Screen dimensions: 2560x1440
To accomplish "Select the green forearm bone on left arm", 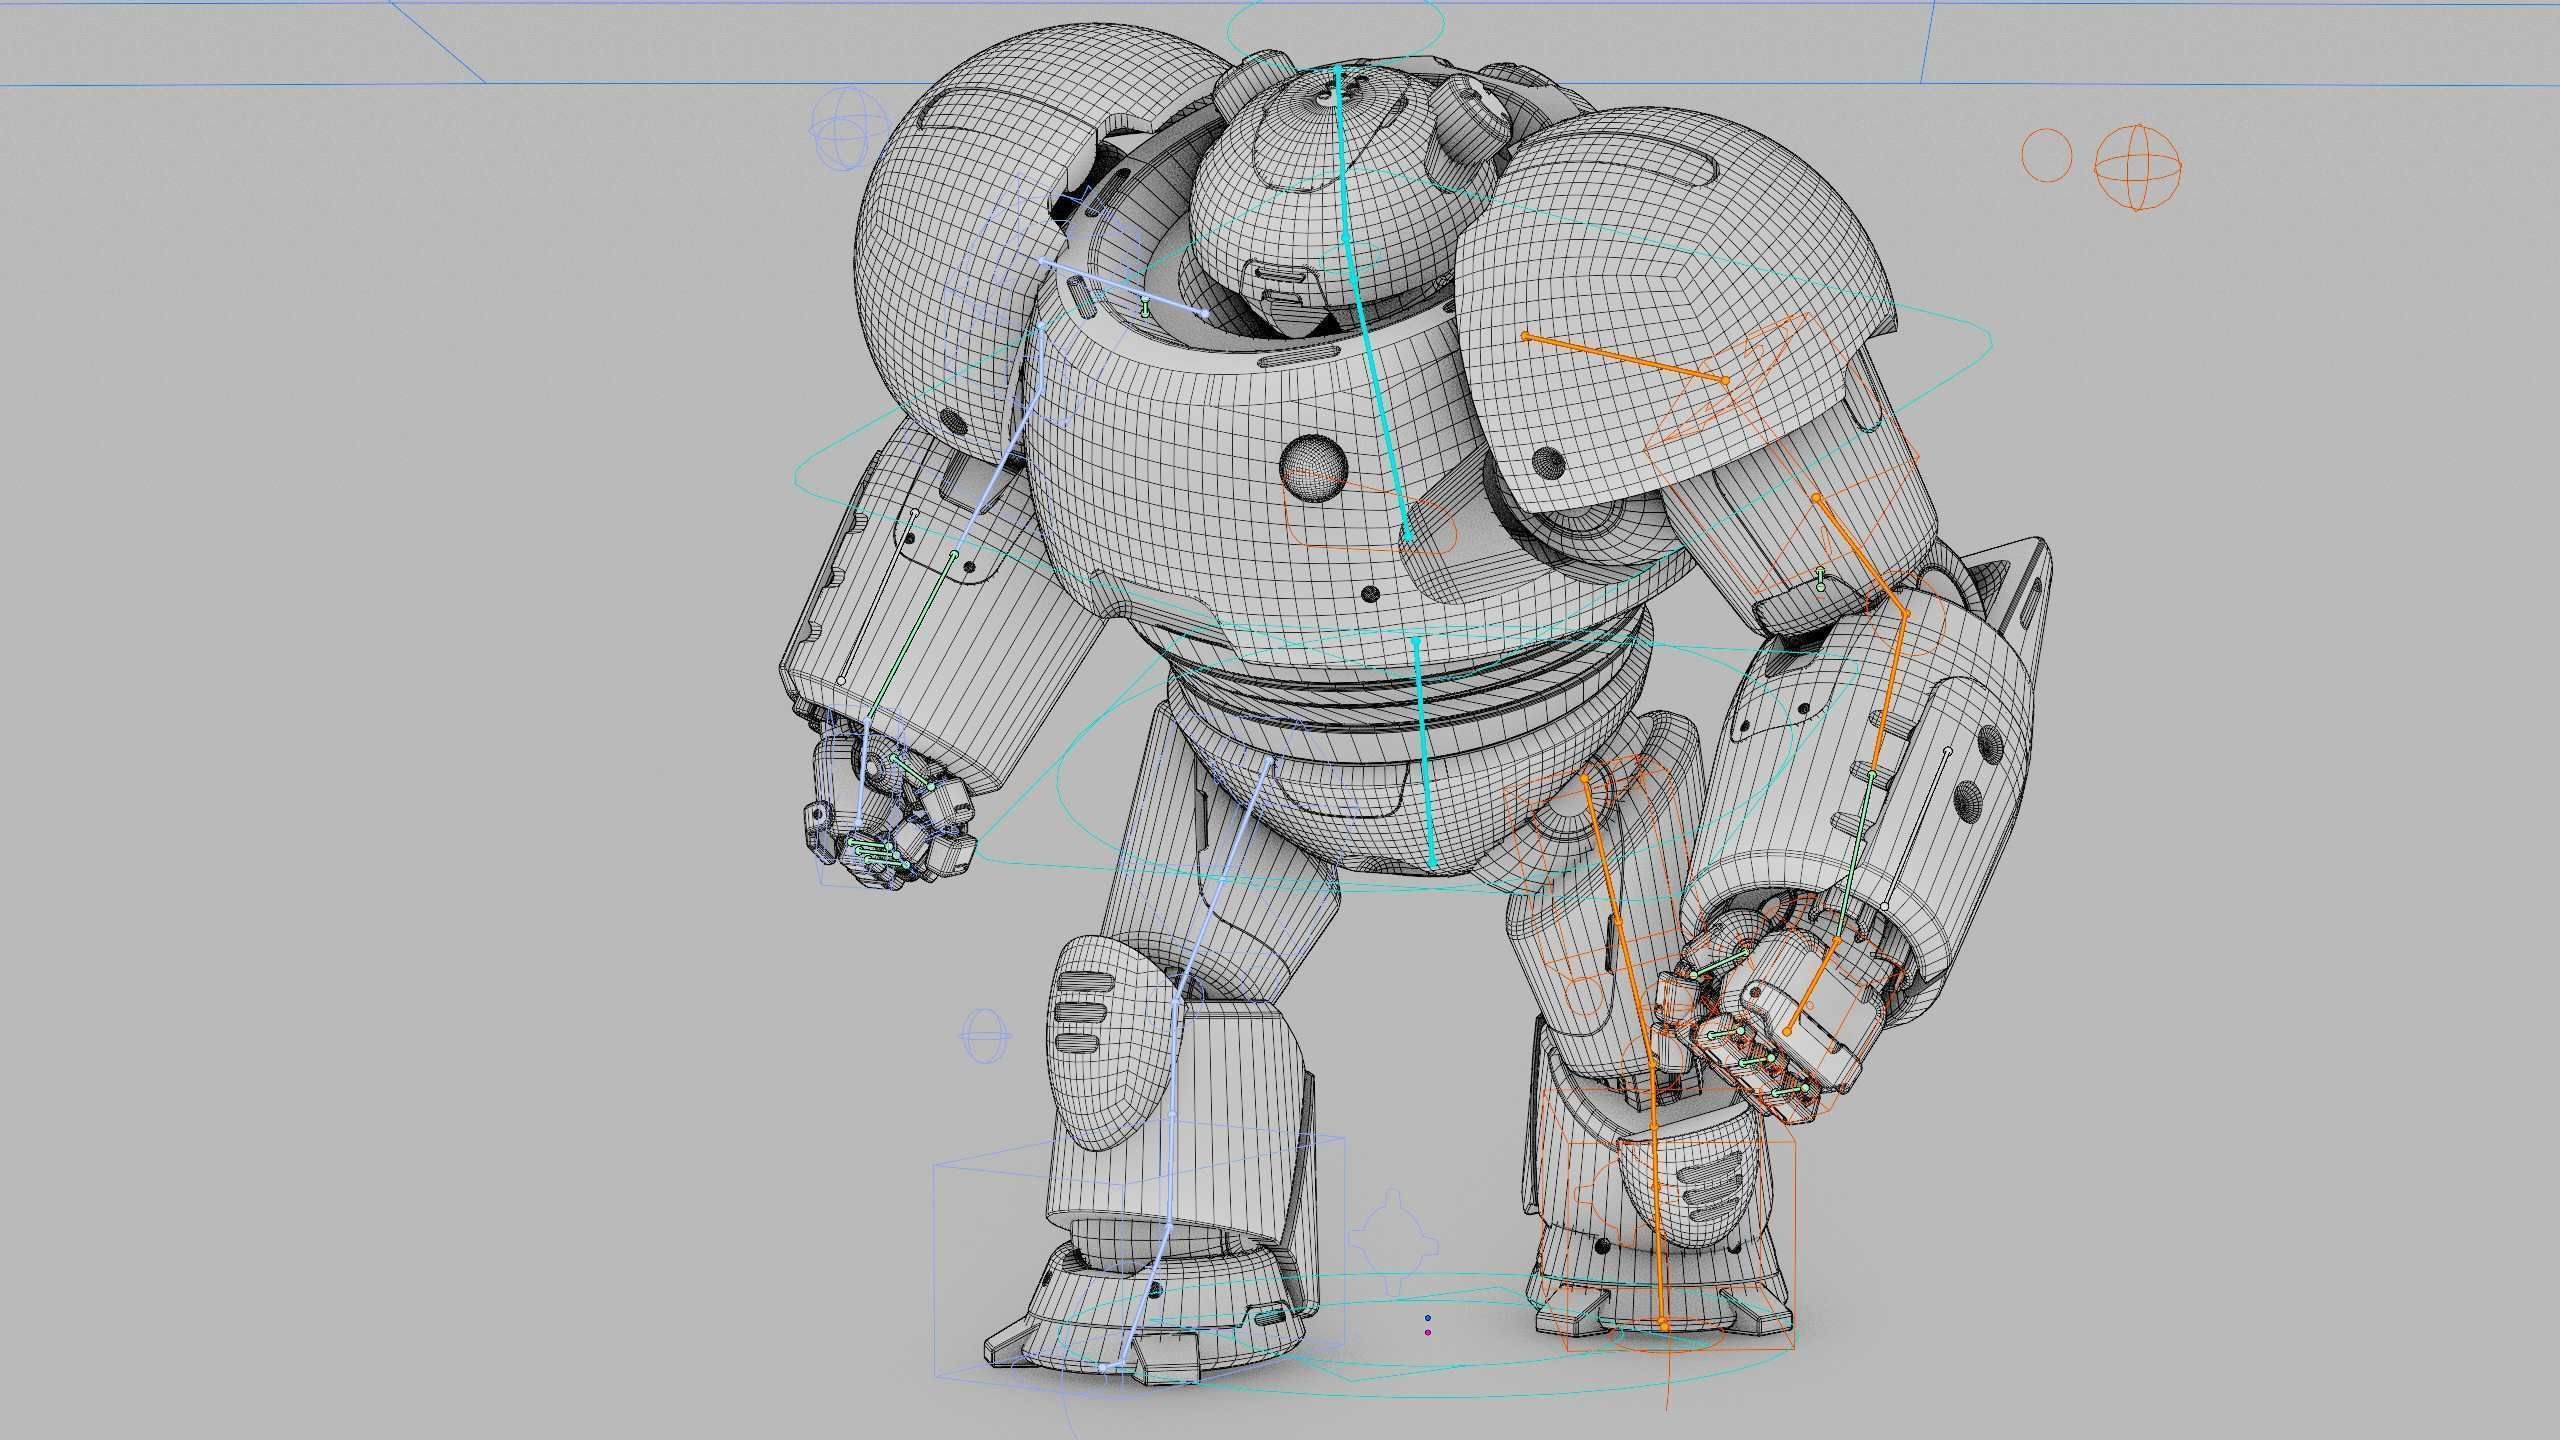I will coord(910,636).
